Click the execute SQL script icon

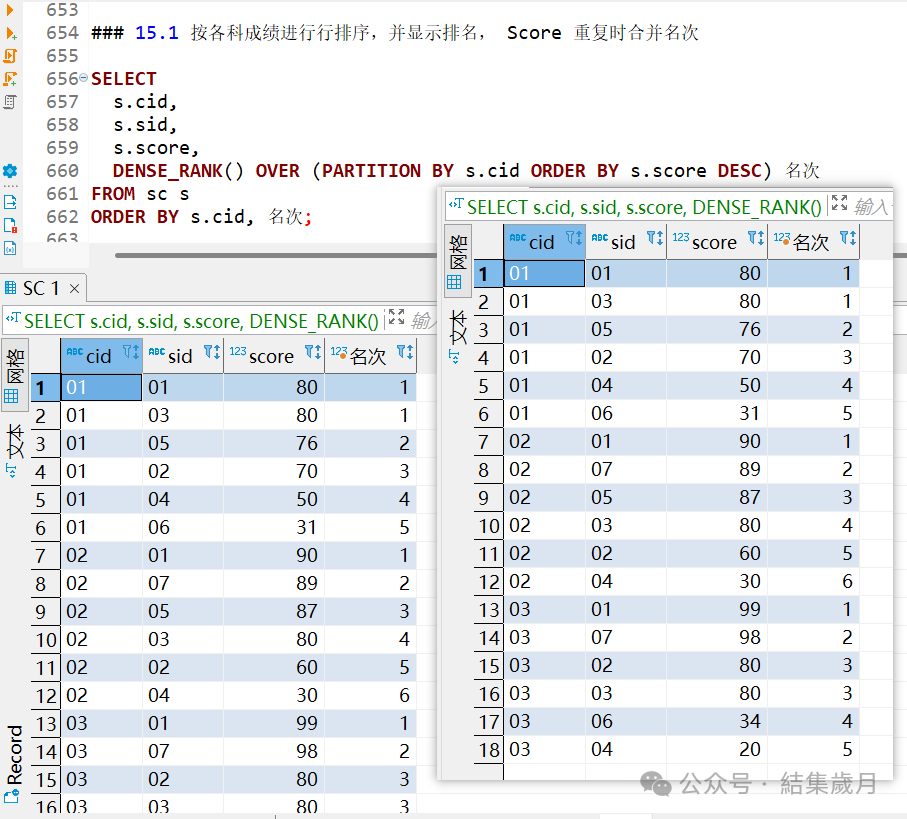[10, 56]
